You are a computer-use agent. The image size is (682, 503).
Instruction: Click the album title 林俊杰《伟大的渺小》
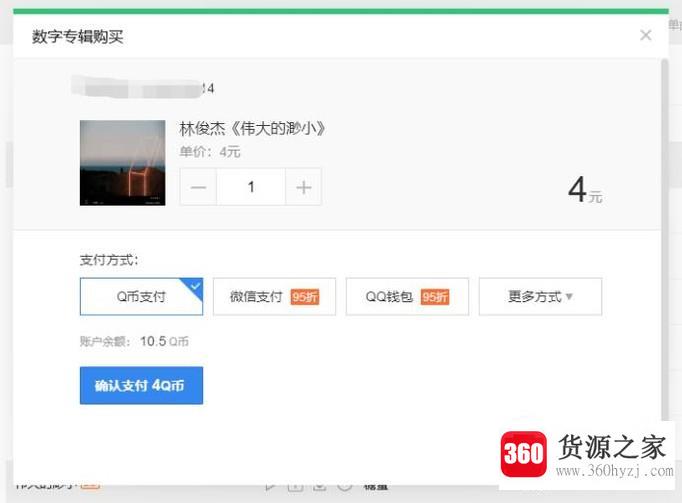[x=252, y=129]
